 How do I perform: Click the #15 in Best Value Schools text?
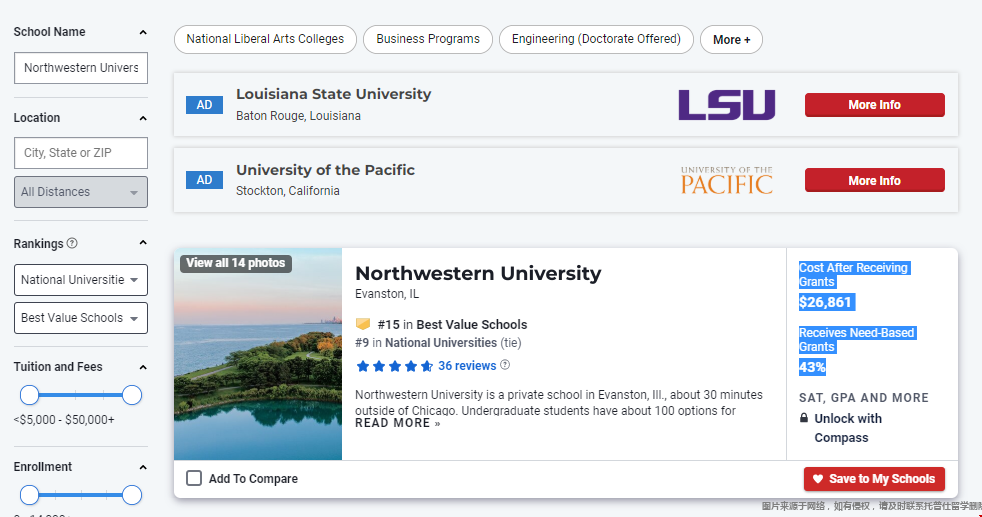click(452, 324)
